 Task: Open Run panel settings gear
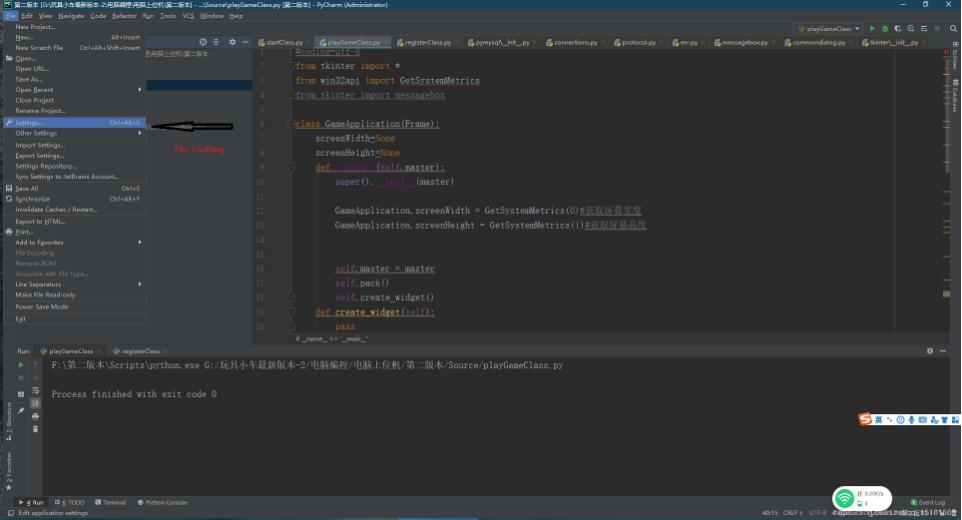930,351
